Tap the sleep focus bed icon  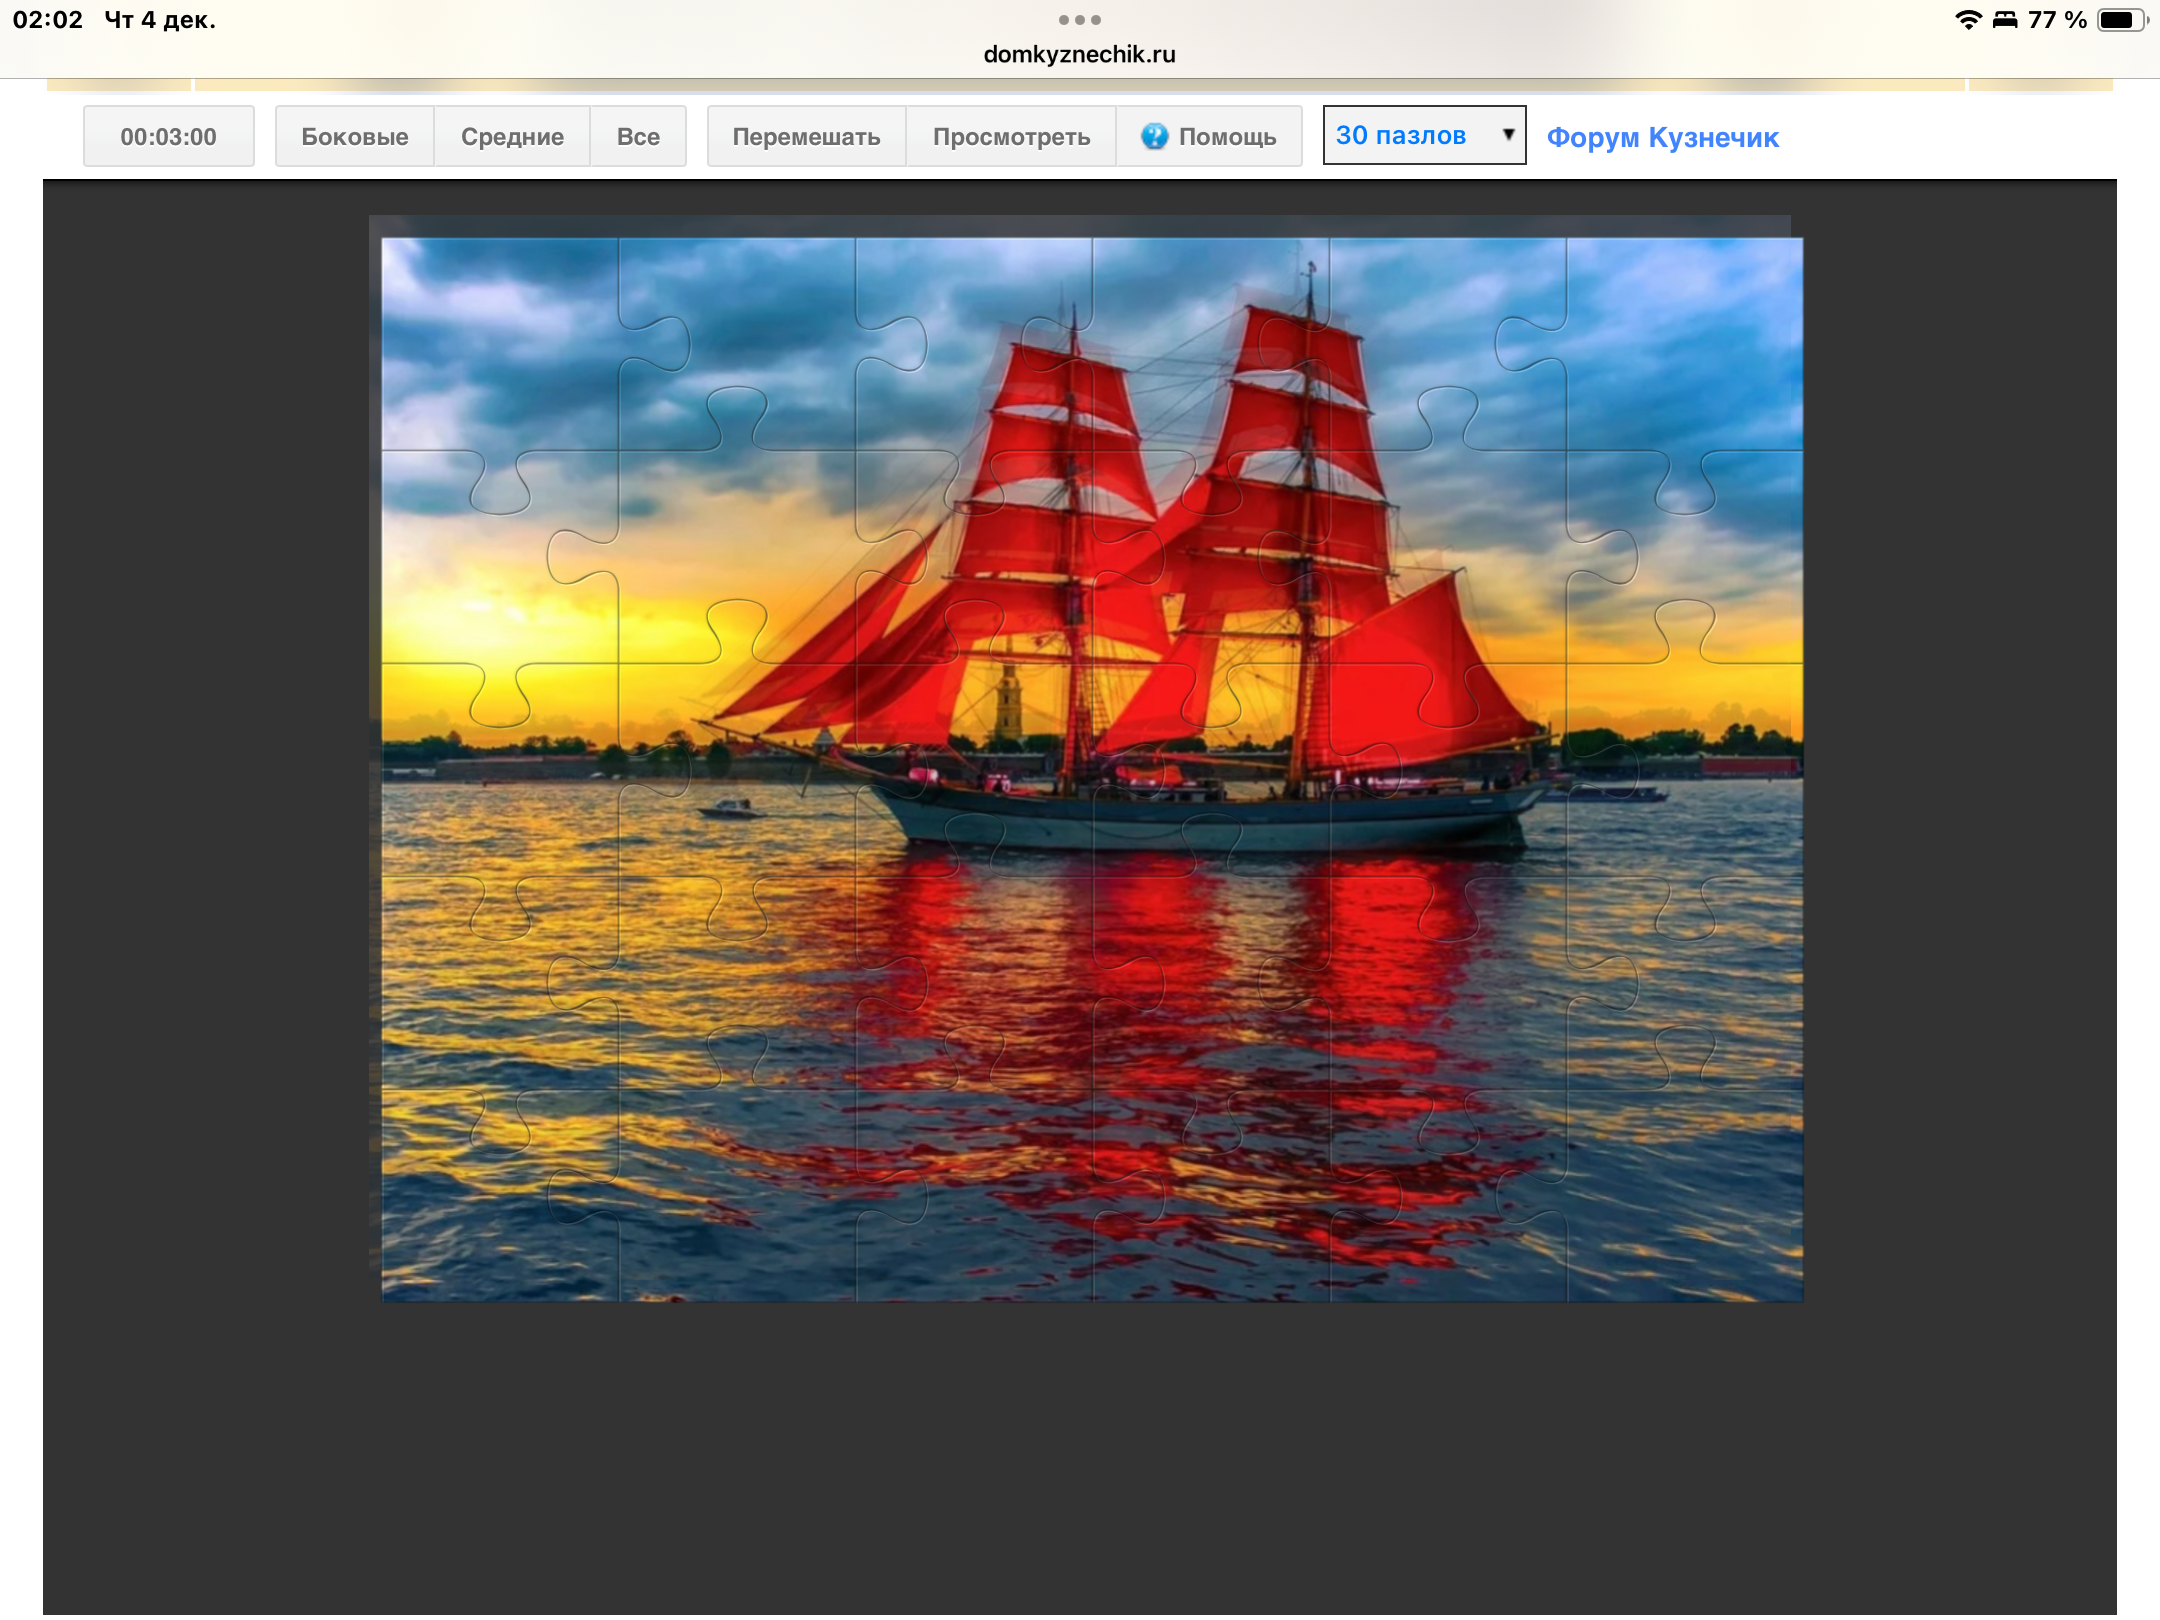pos(2004,20)
